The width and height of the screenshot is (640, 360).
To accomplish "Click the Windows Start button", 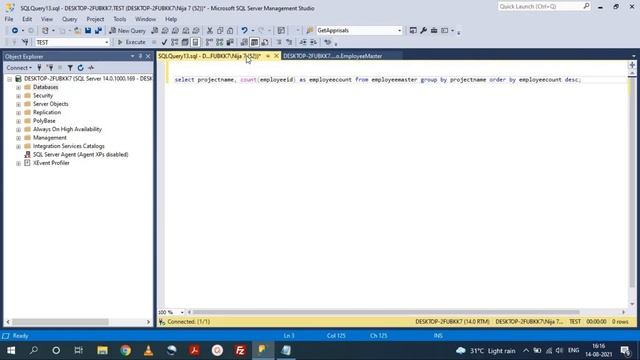I will [x=11, y=351].
